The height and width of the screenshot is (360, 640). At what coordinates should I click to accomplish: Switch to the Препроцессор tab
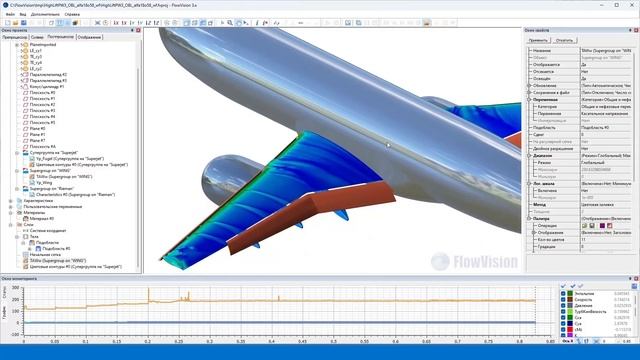click(14, 37)
